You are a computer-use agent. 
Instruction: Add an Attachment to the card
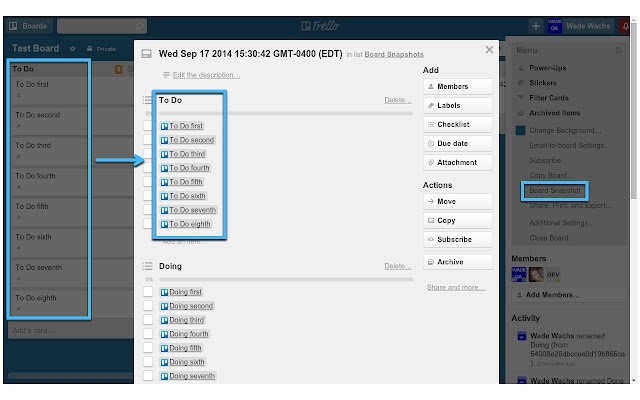tap(458, 162)
